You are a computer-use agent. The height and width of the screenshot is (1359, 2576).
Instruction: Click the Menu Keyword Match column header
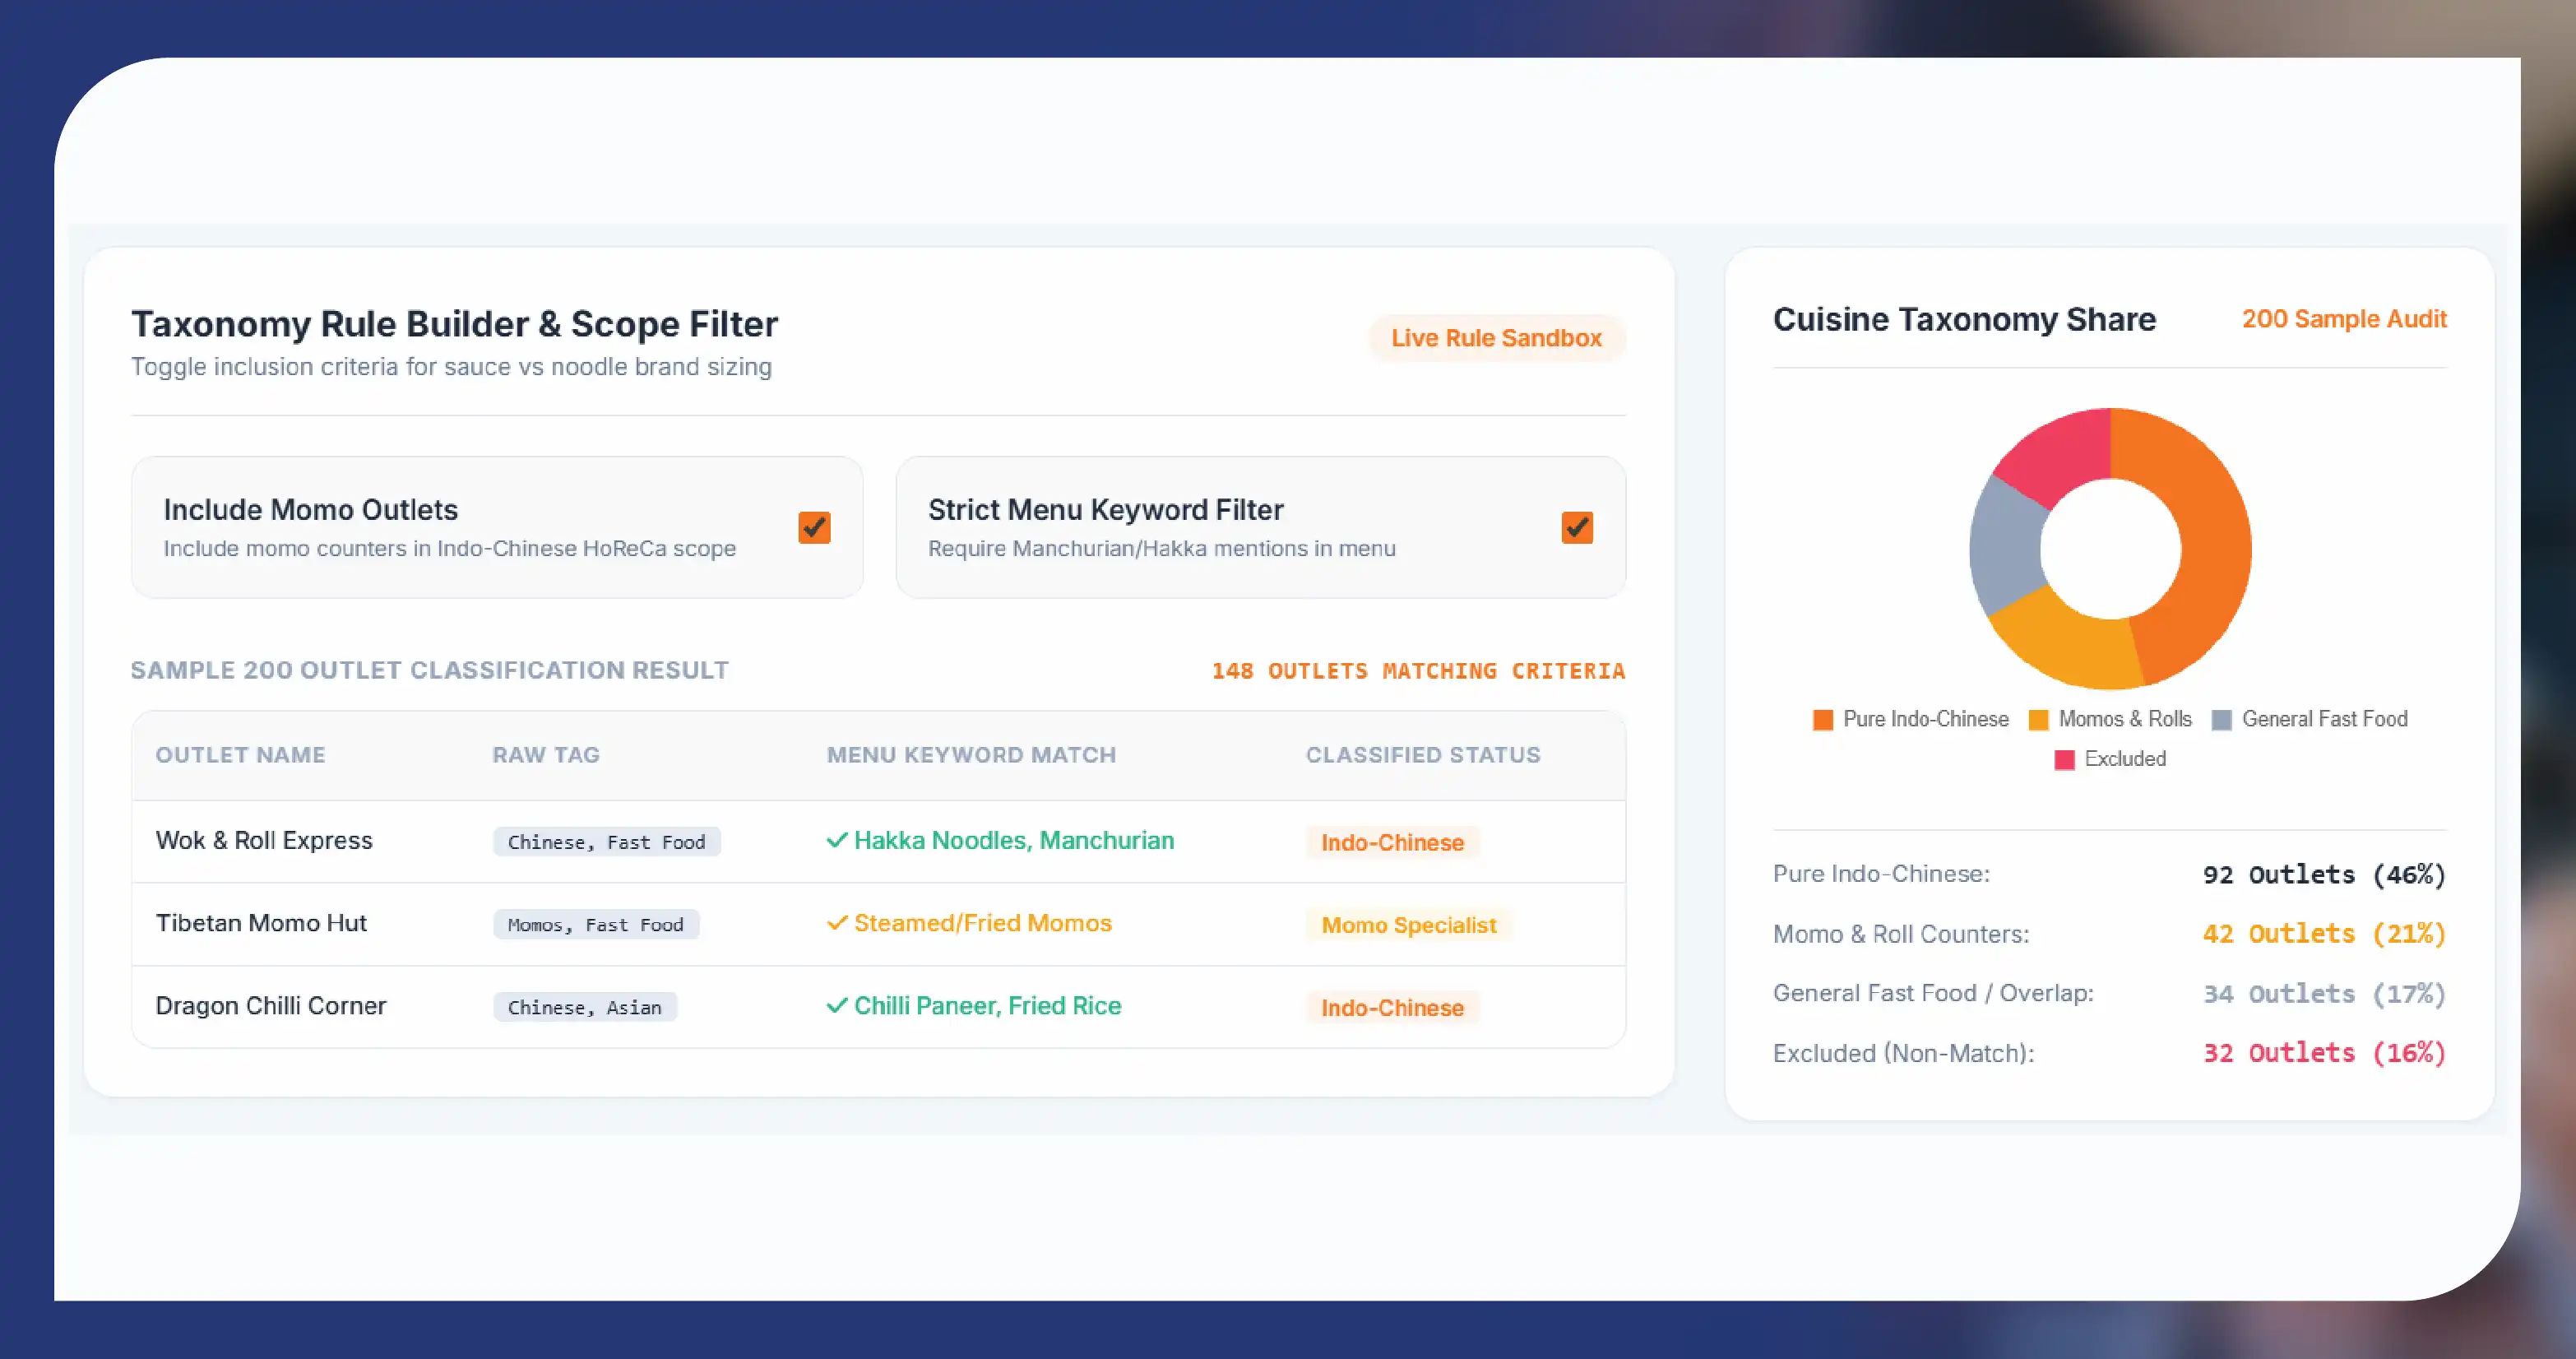(971, 755)
